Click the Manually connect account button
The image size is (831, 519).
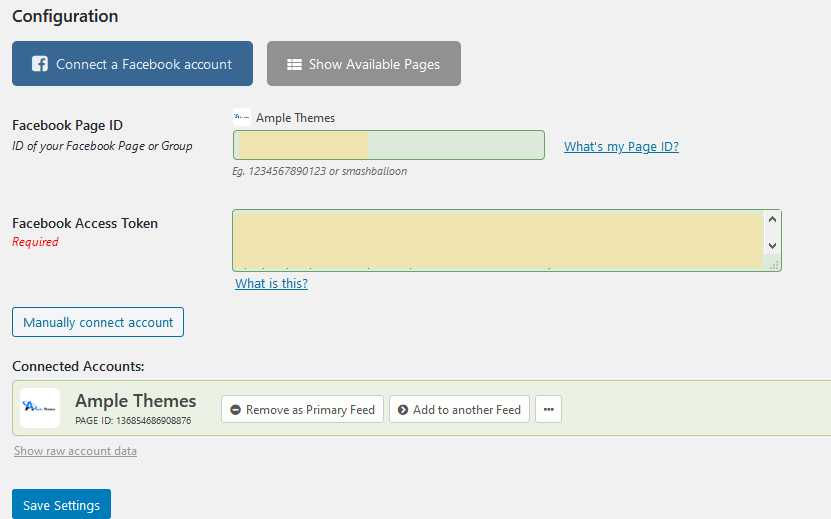coord(98,322)
